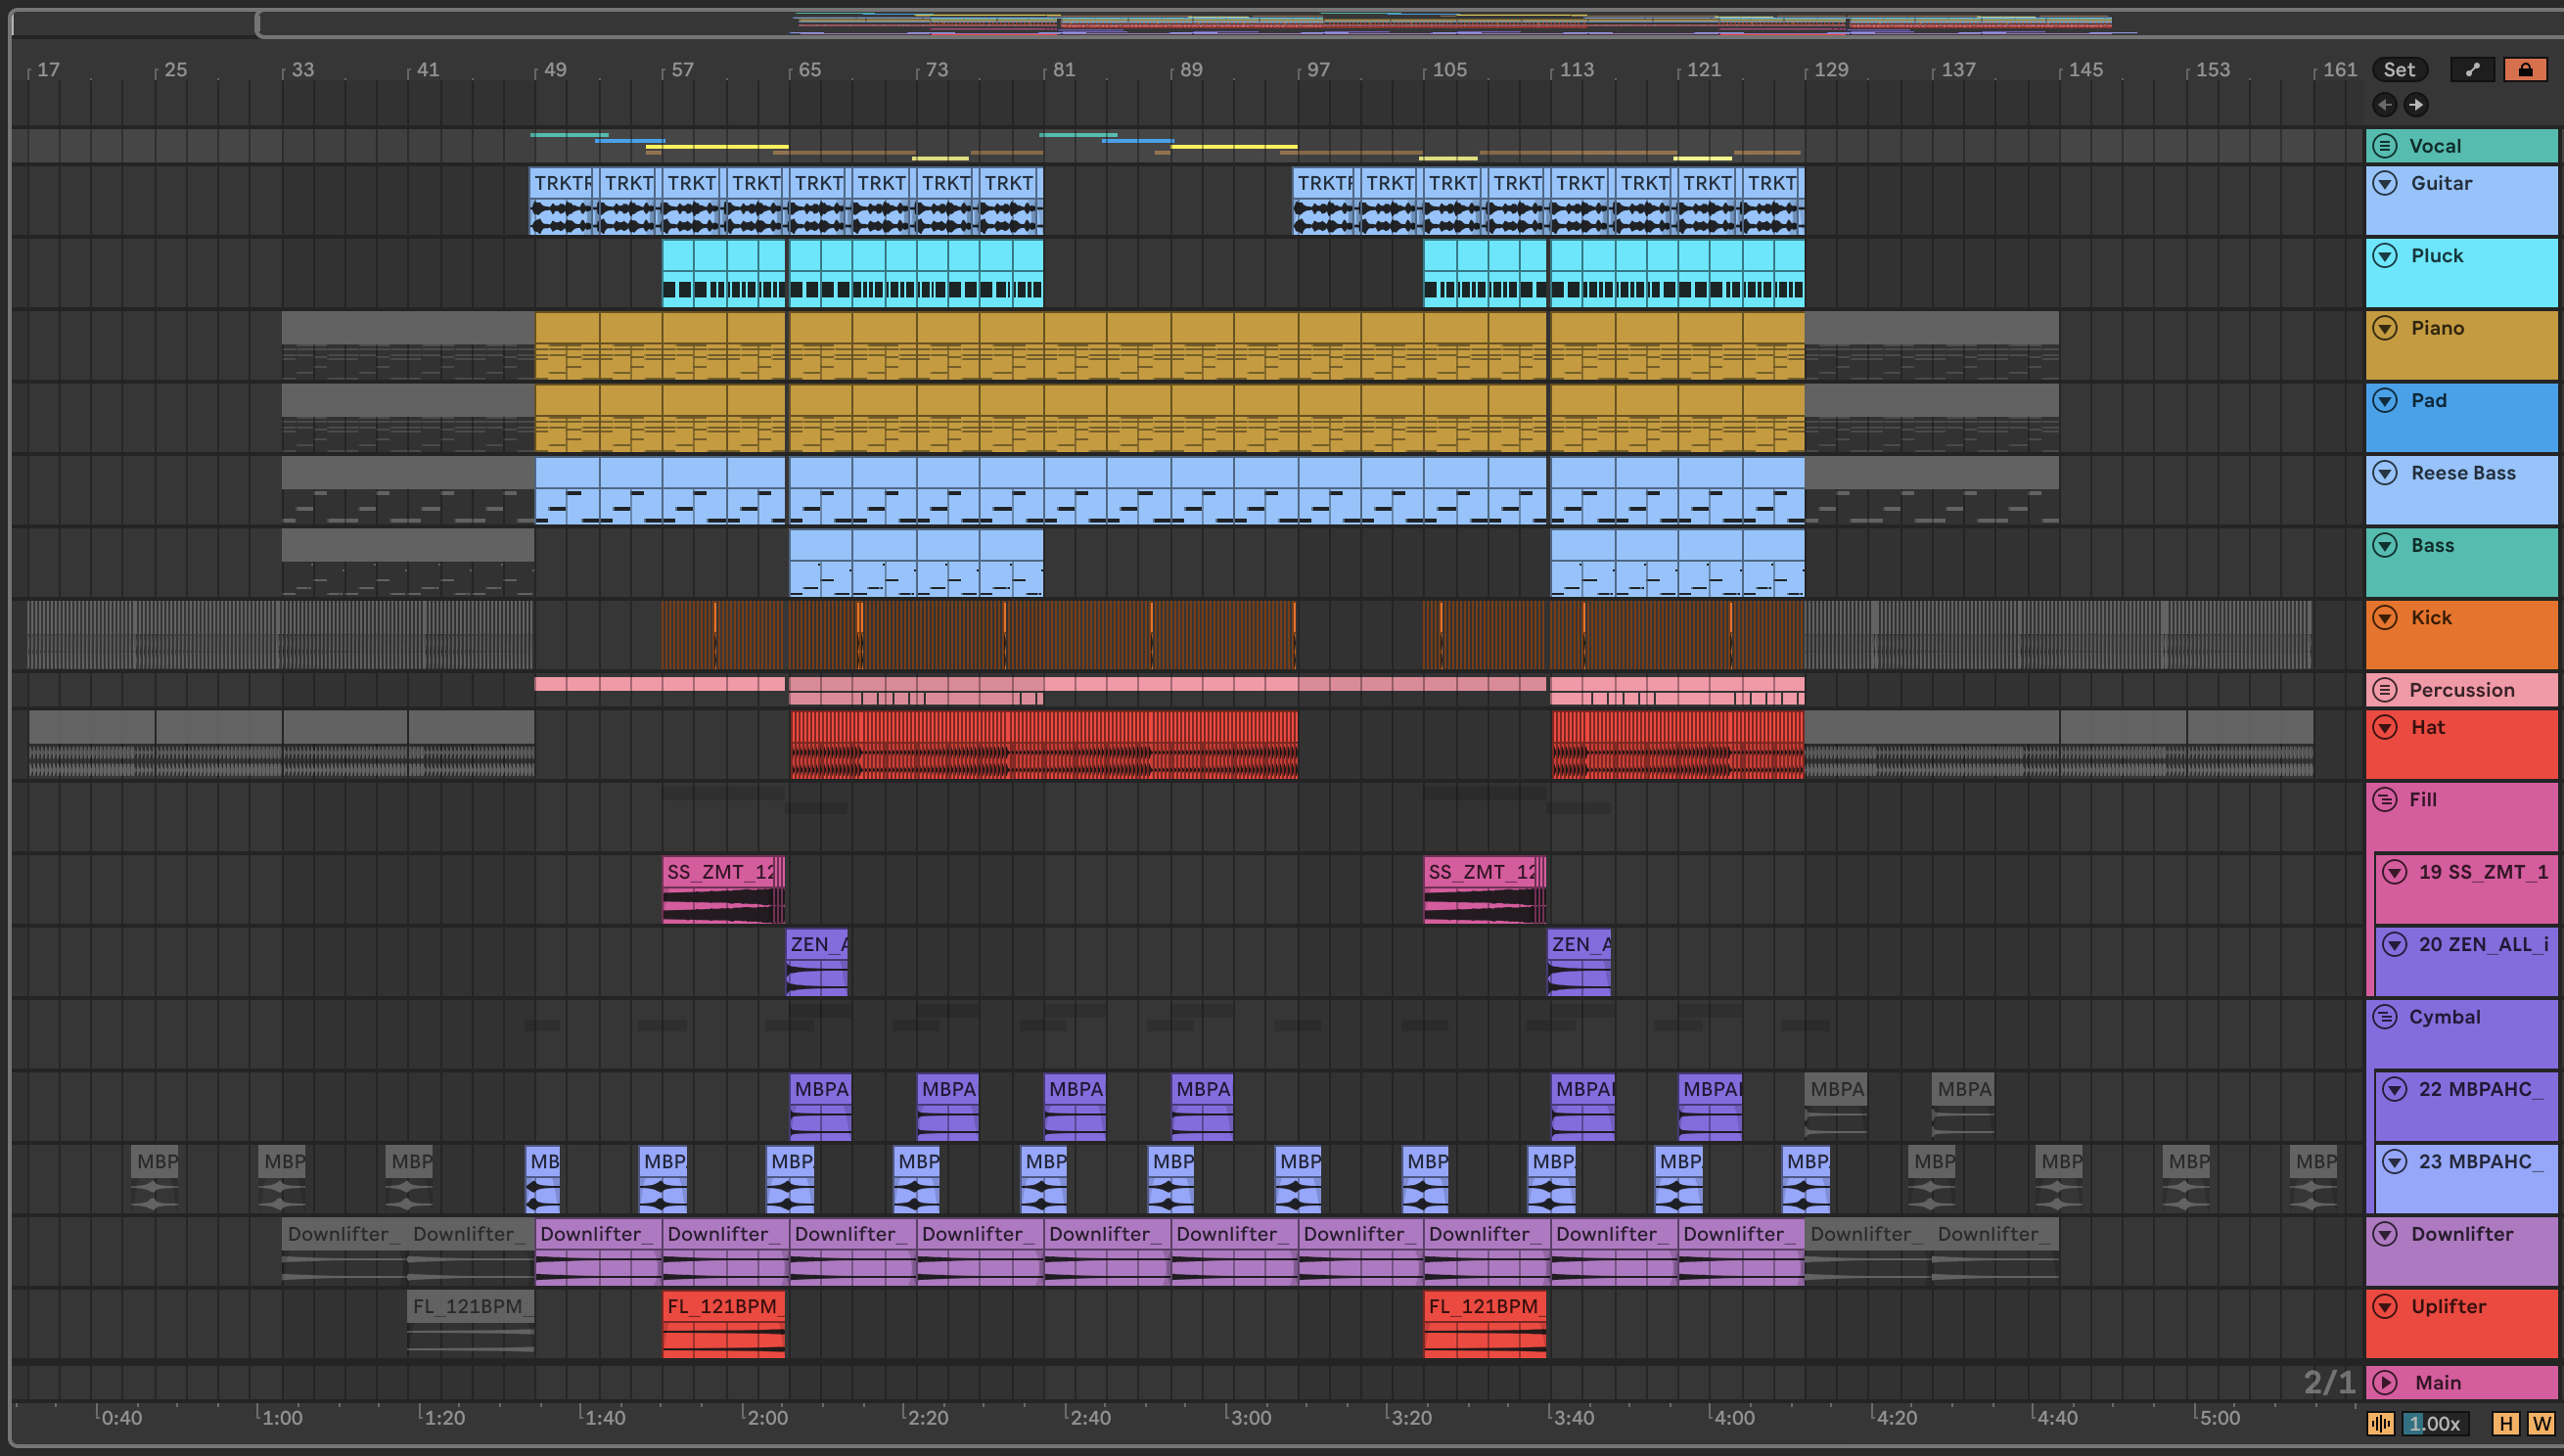Click the waveform optimize icon at bottom
The image size is (2564, 1456).
[2381, 1423]
